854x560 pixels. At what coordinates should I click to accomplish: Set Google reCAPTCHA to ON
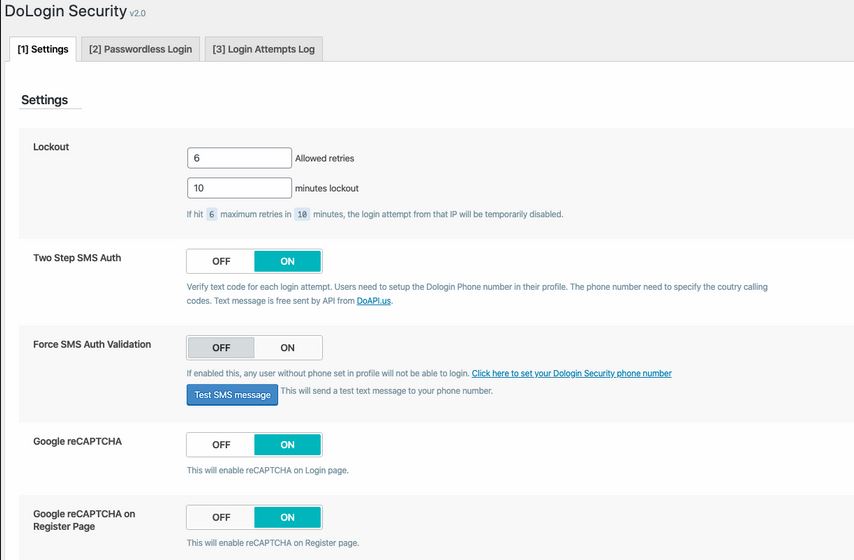(x=288, y=445)
